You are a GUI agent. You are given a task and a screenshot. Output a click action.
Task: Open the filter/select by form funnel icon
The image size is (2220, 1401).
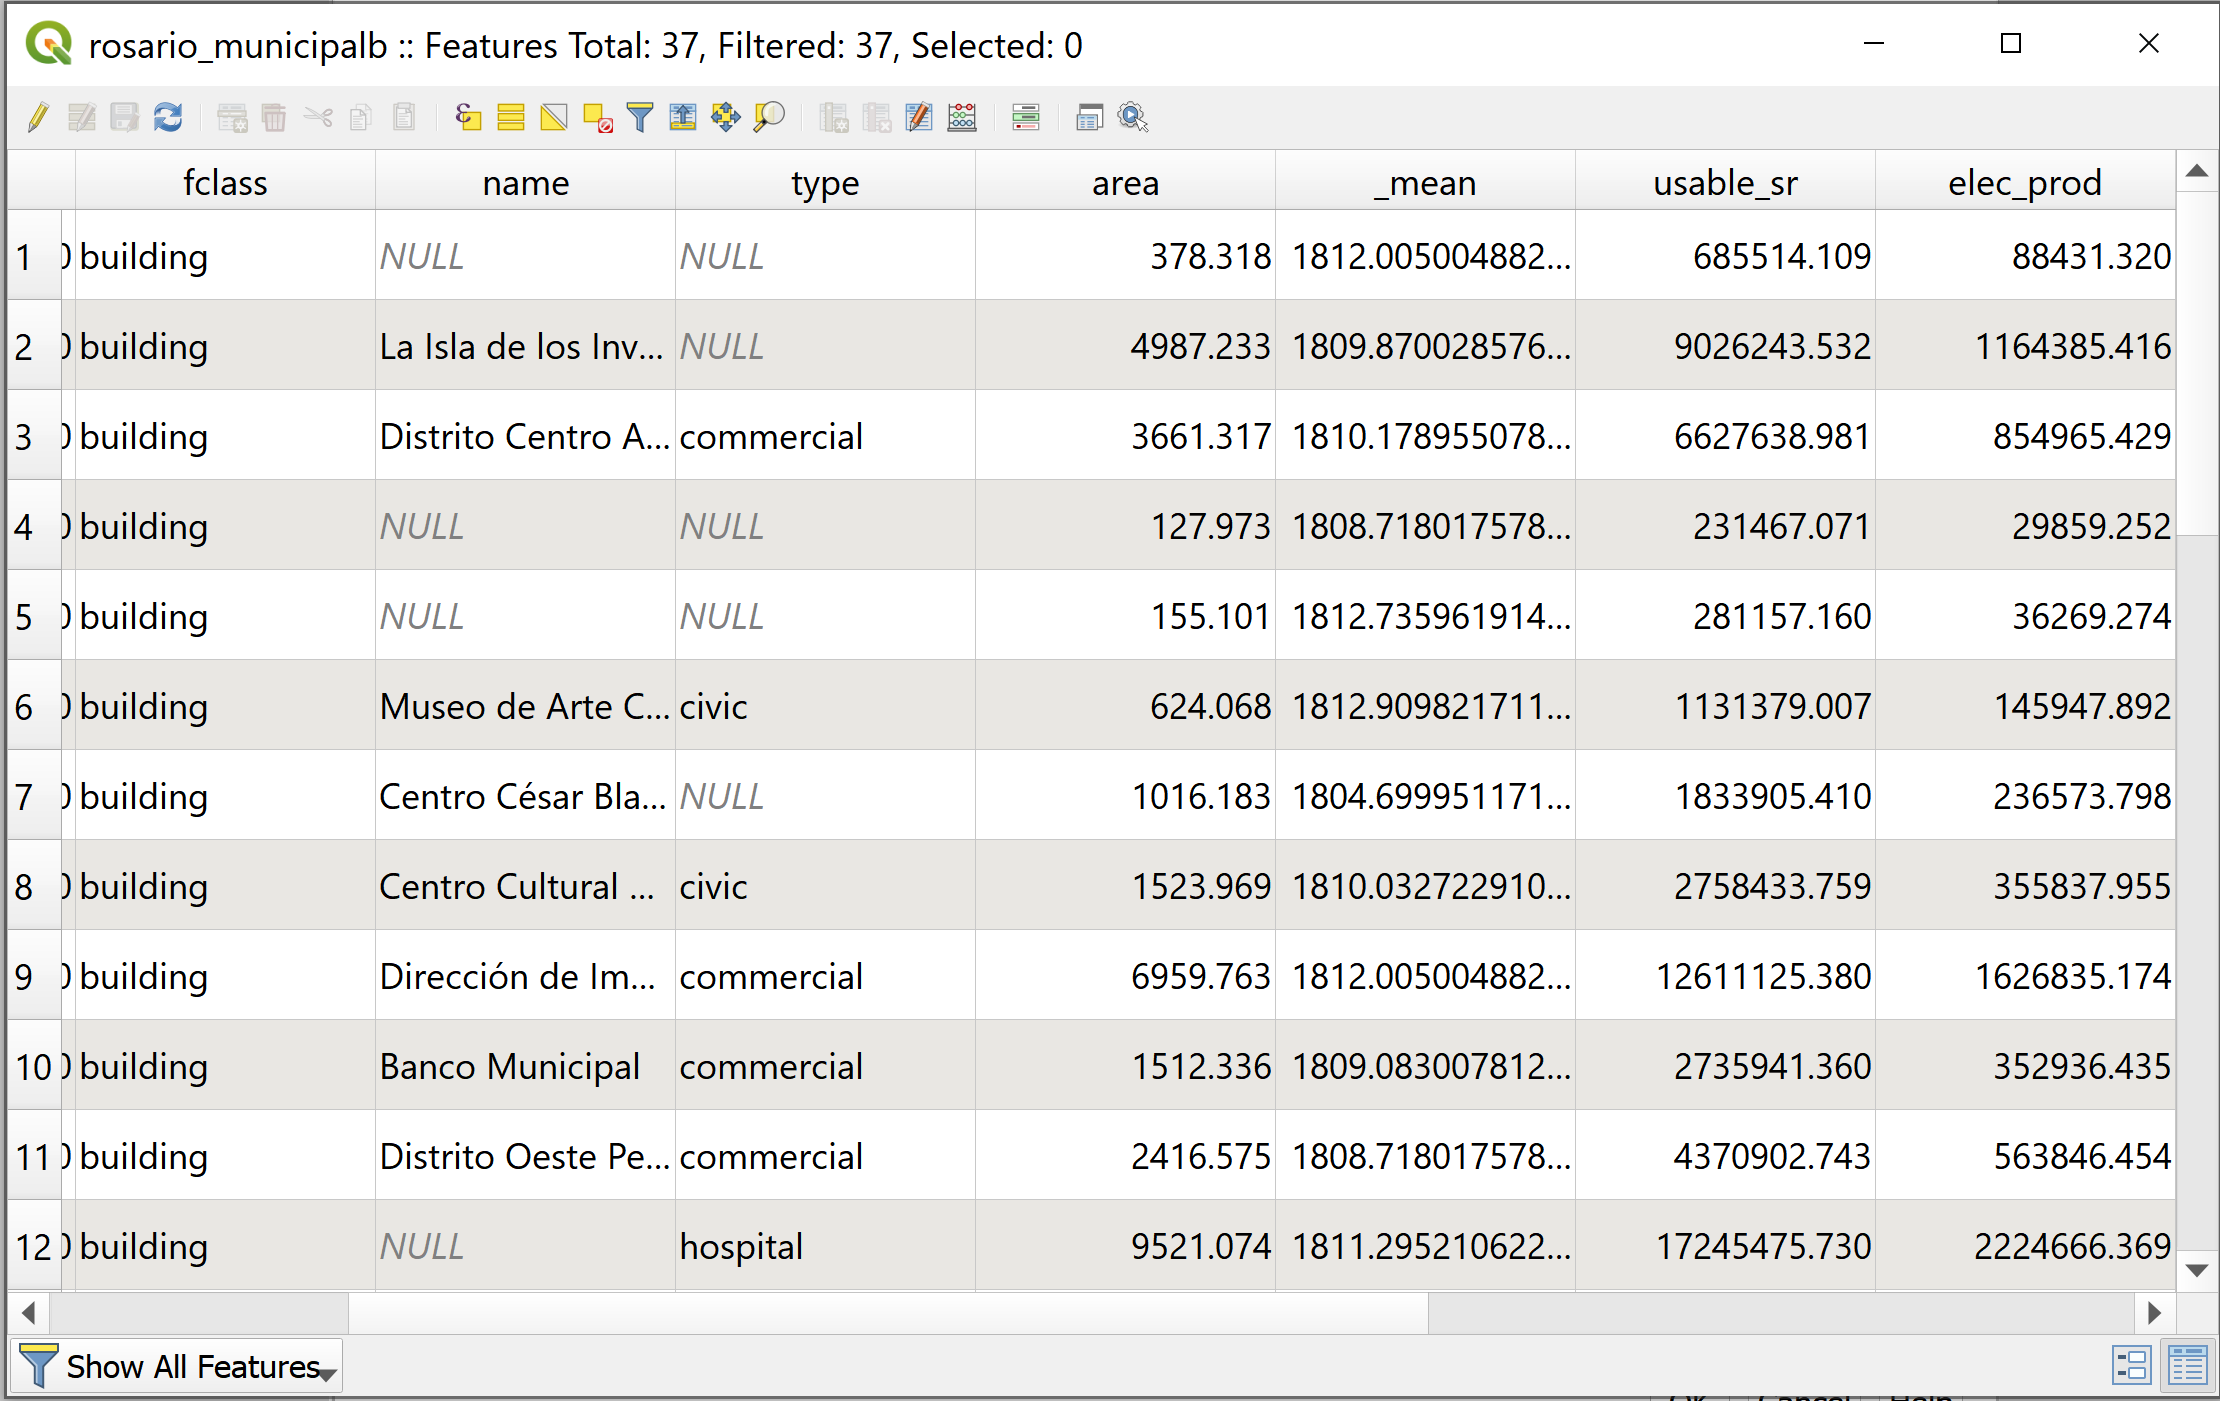click(640, 118)
